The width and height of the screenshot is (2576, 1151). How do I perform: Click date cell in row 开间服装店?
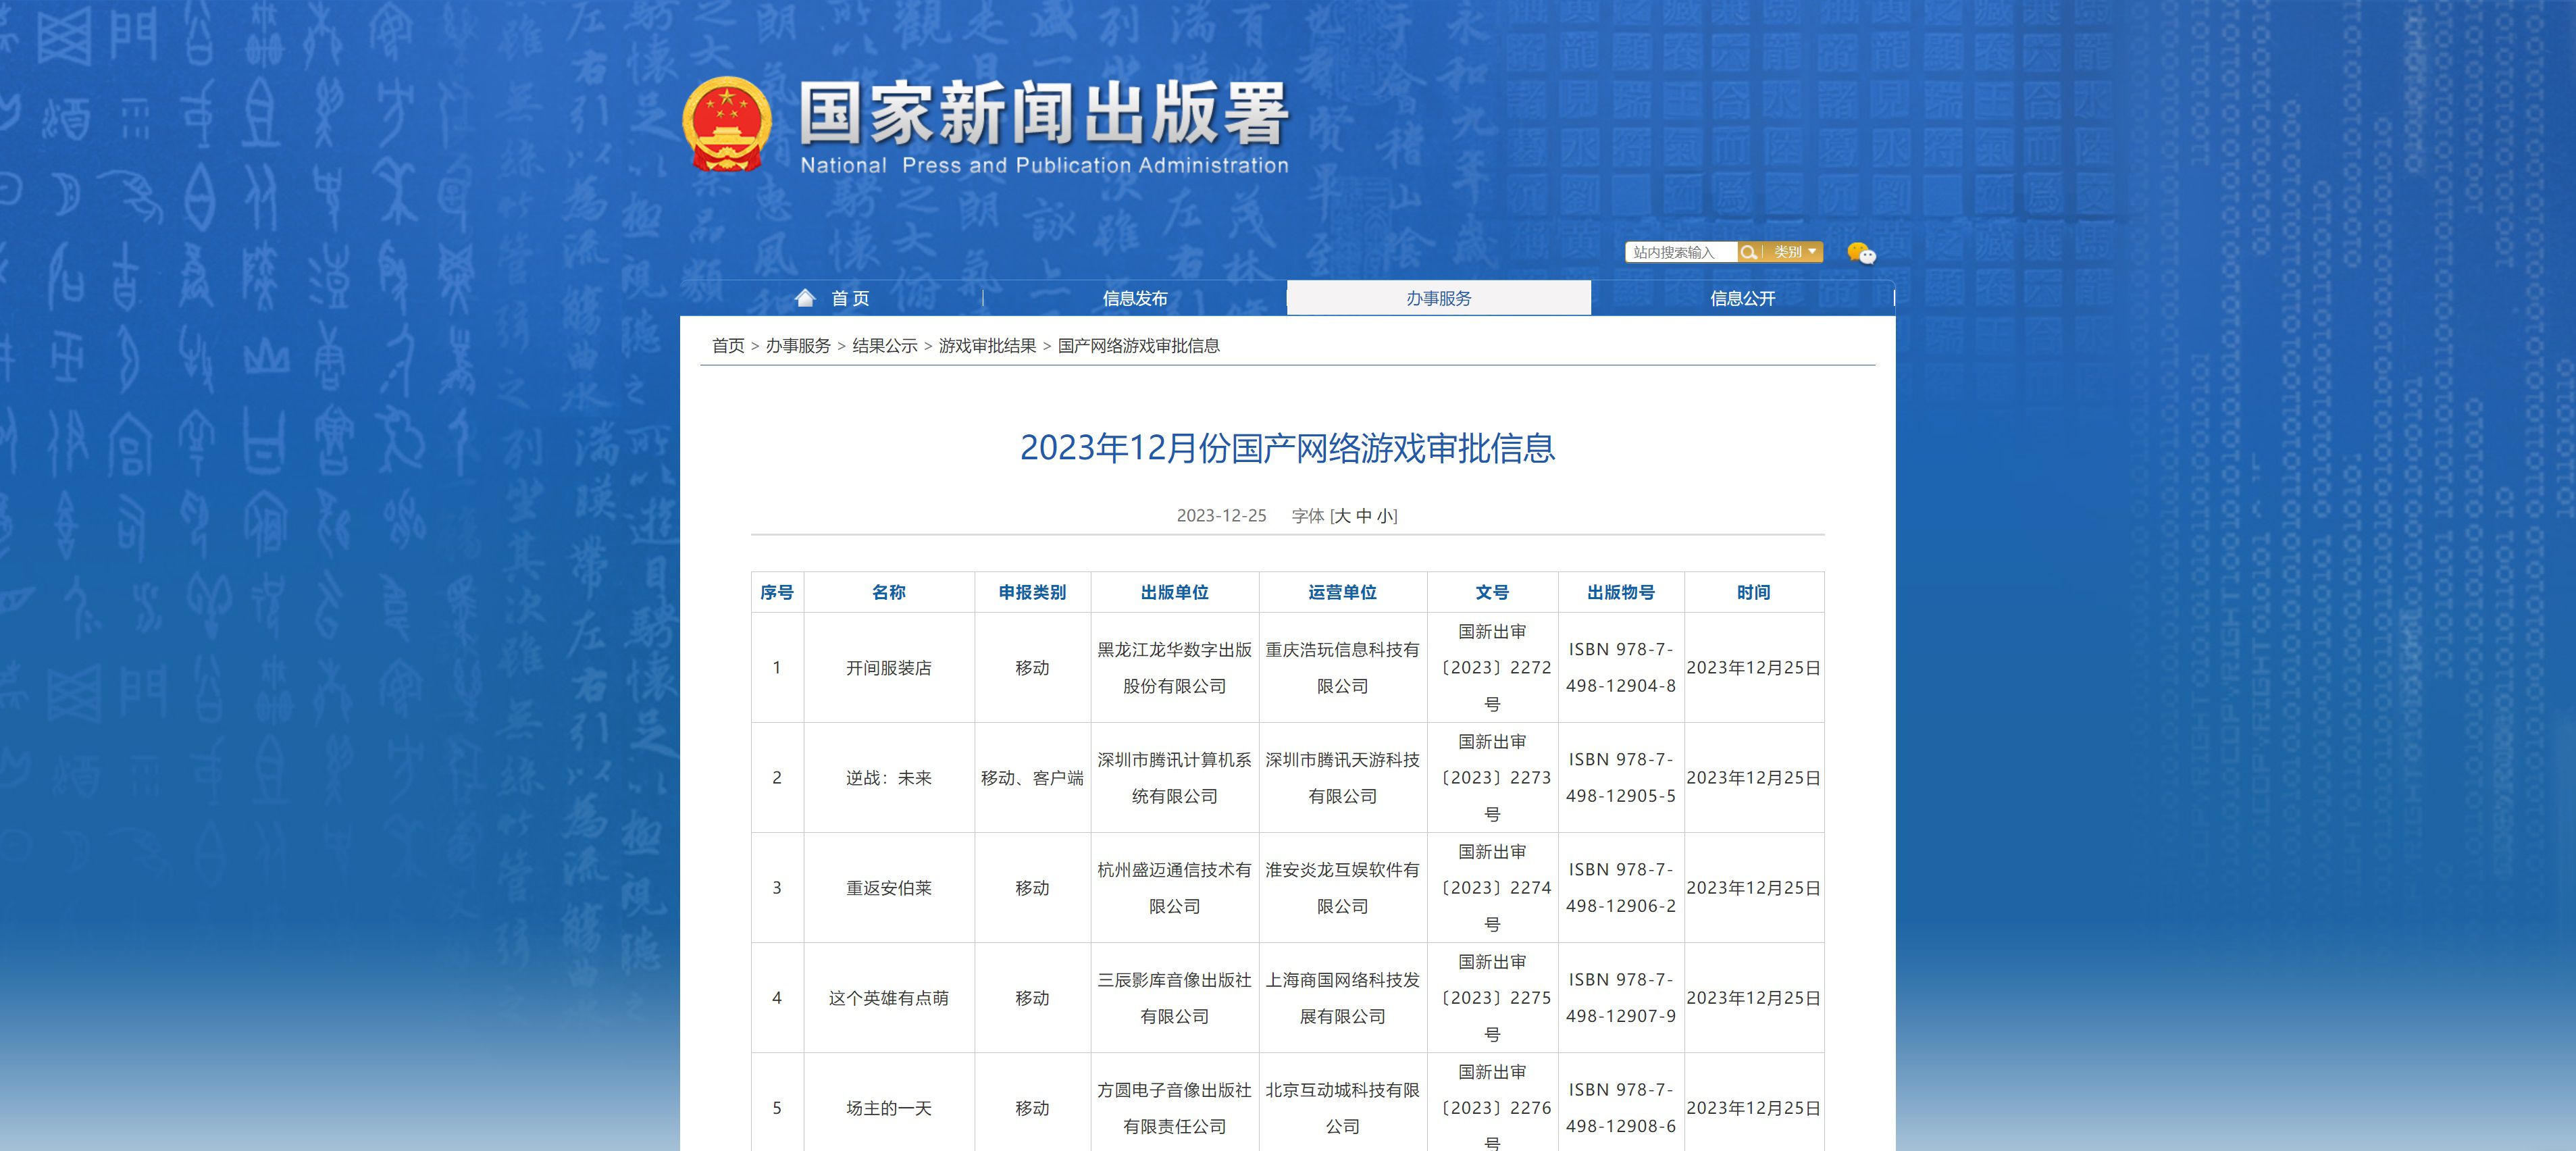(1753, 668)
